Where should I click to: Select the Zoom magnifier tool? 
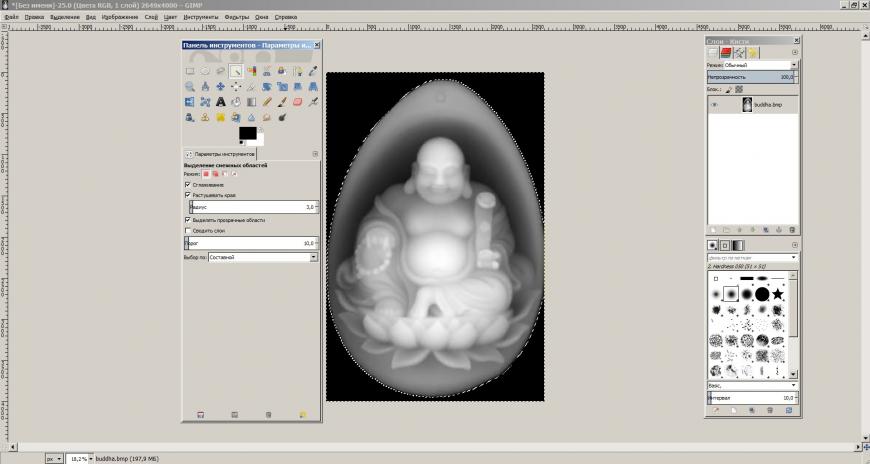coord(189,86)
